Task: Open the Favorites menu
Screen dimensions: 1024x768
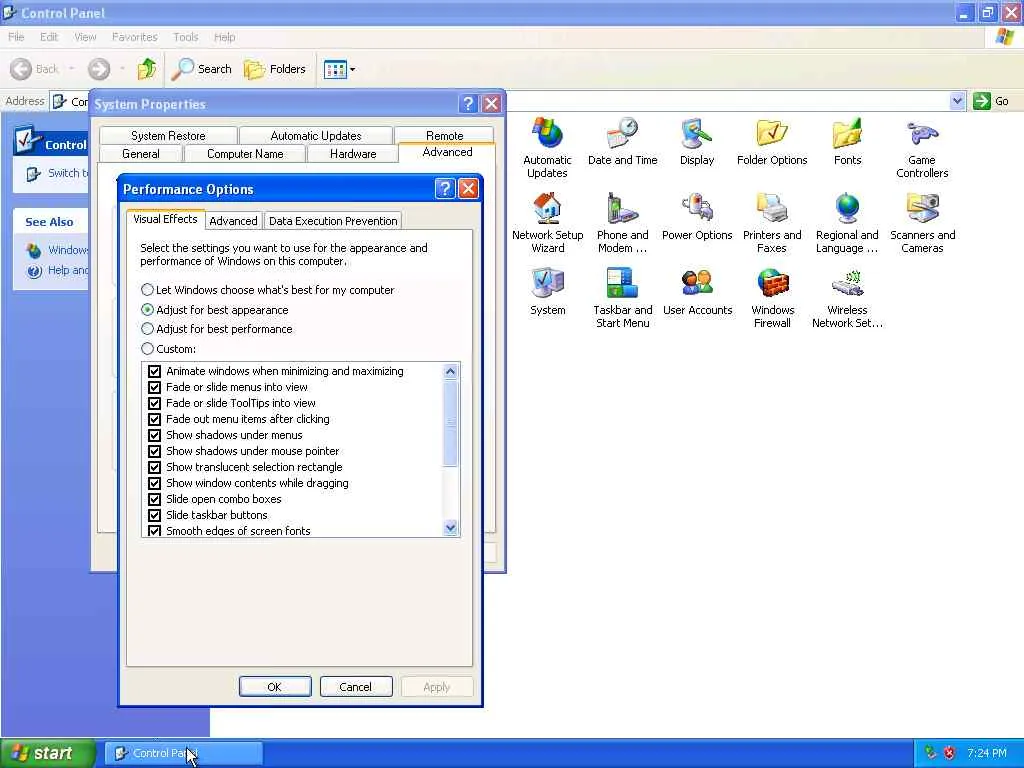Action: [135, 37]
